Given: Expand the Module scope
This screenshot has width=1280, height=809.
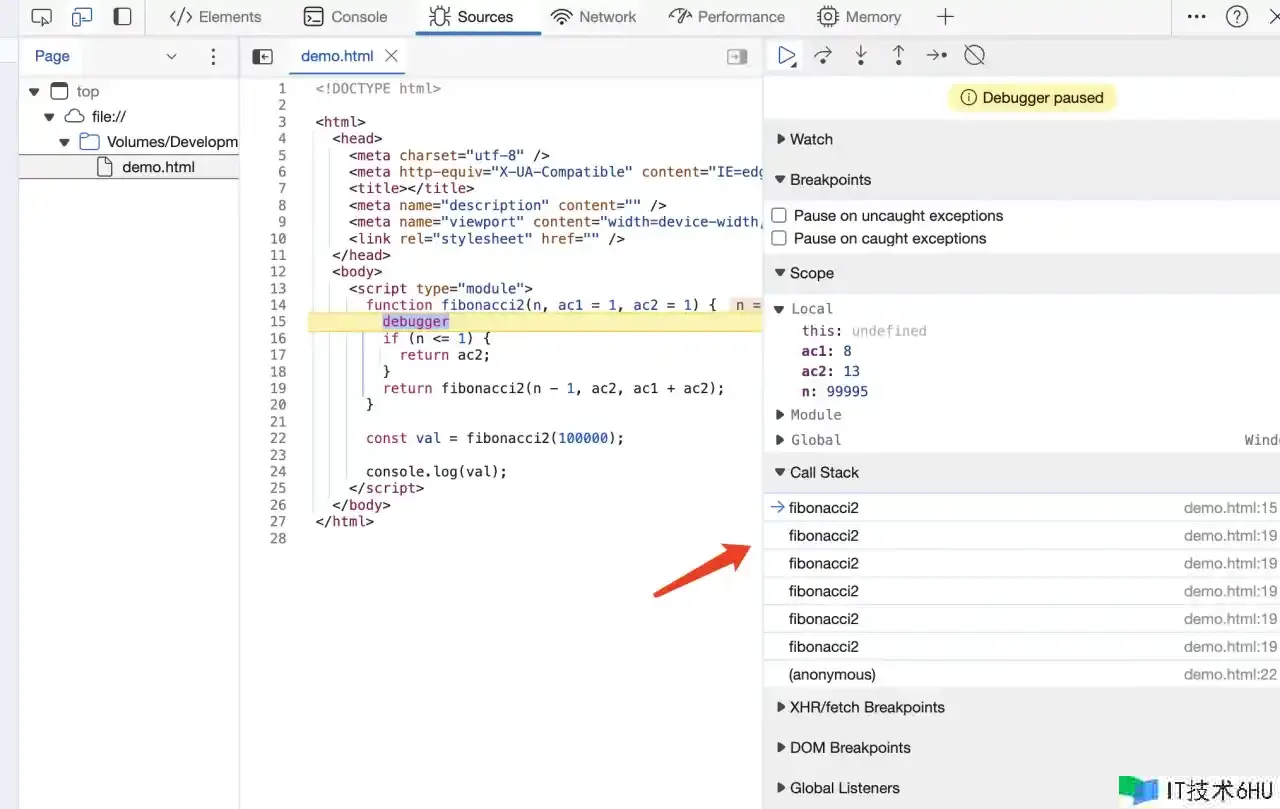Looking at the screenshot, I should pyautogui.click(x=780, y=415).
